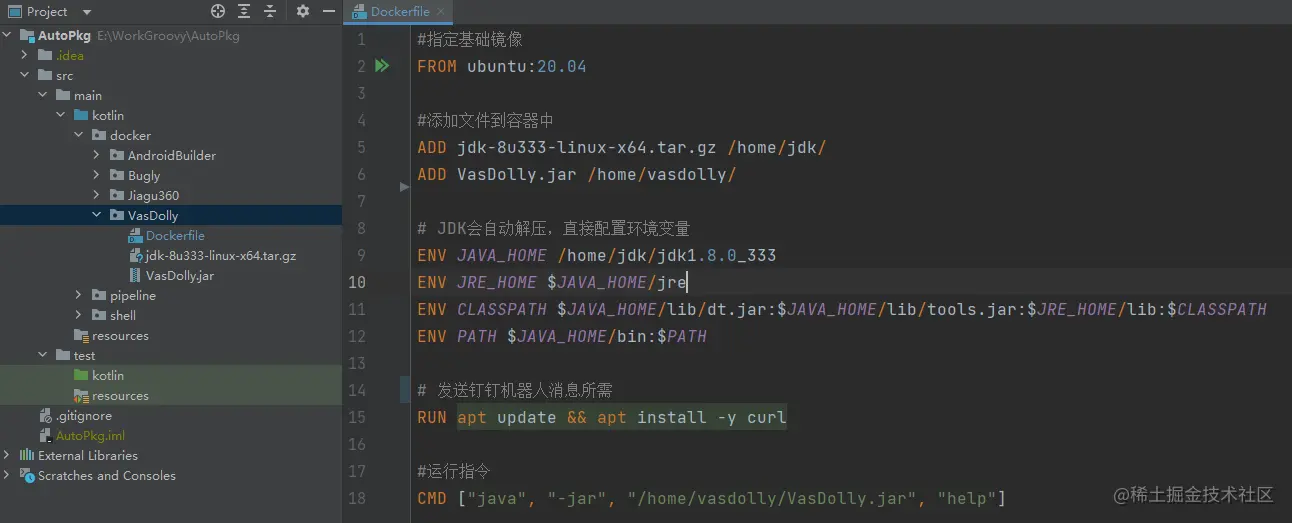
Task: Click the pipeline folder icon
Action: [99, 296]
